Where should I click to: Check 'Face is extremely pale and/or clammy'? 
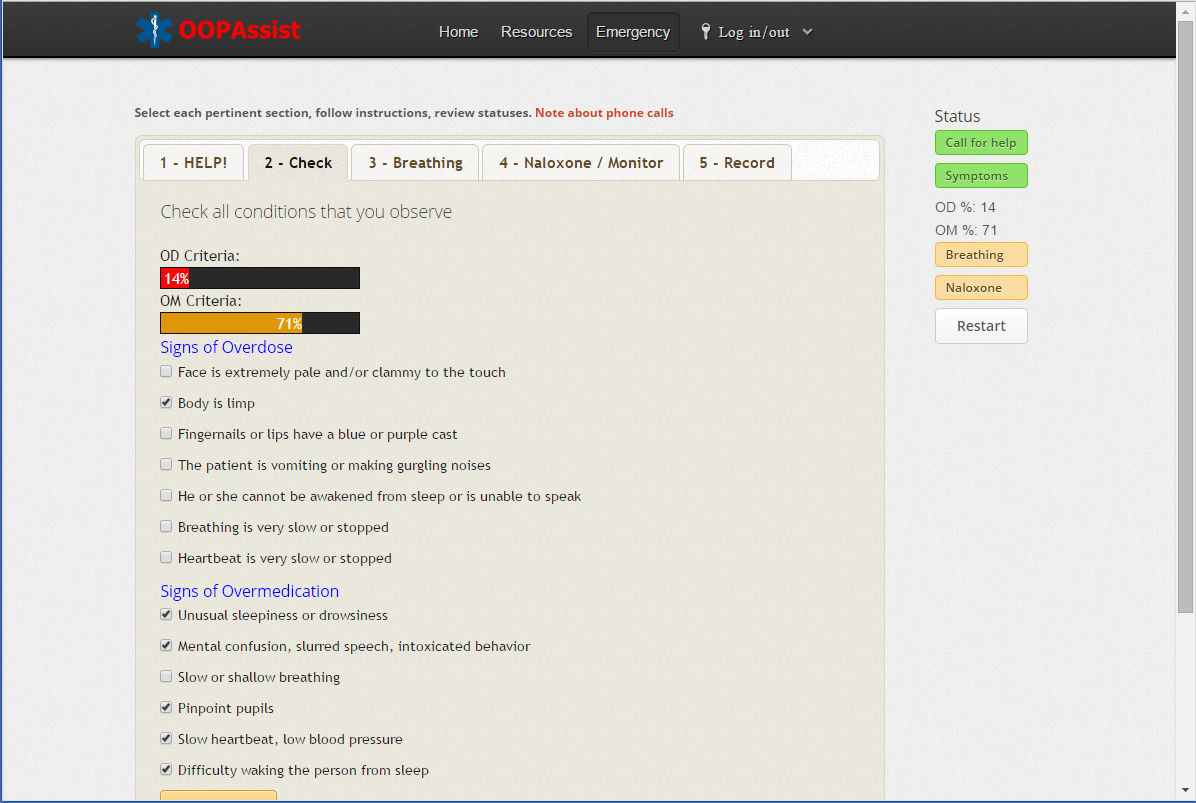coord(166,371)
